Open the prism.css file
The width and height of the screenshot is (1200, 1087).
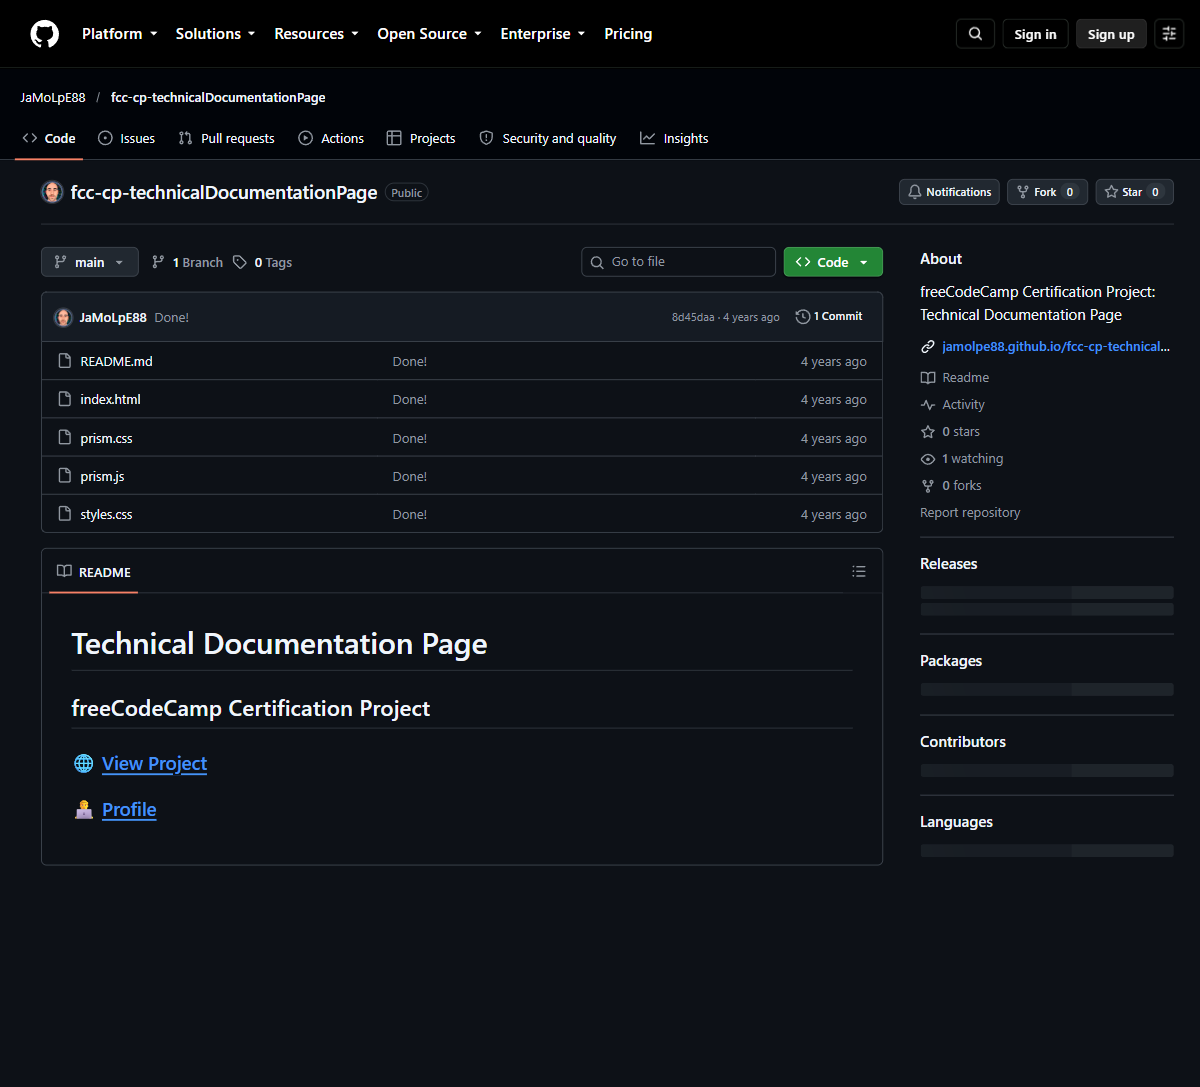pyautogui.click(x=107, y=438)
